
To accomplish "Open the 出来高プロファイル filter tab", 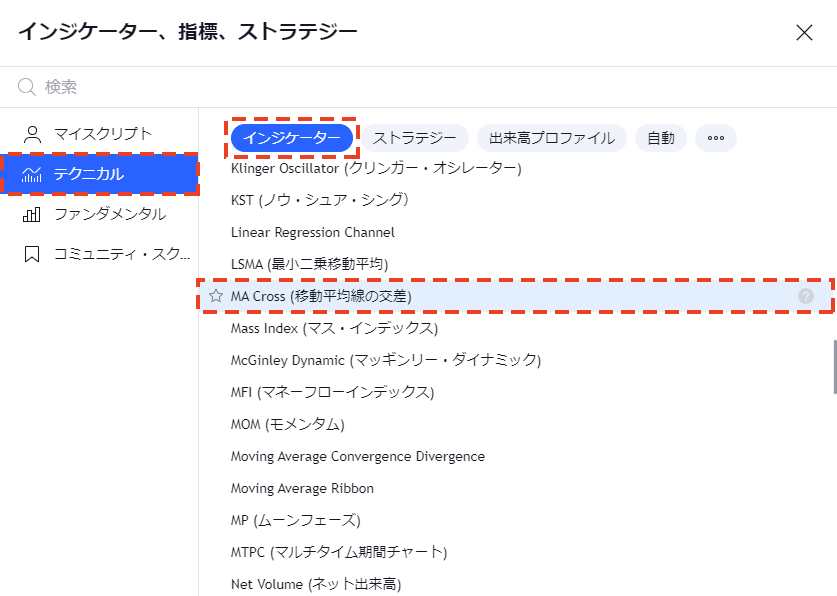I will (x=552, y=138).
